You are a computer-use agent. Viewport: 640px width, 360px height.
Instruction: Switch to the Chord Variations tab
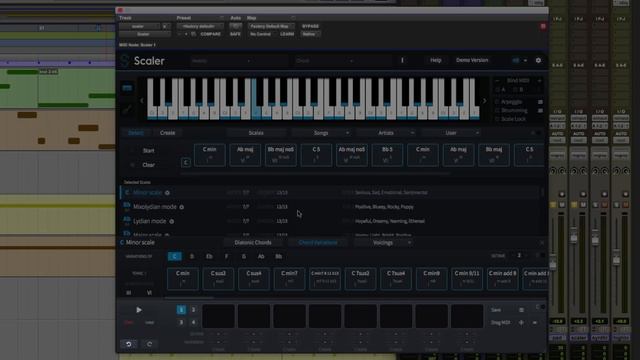point(318,243)
